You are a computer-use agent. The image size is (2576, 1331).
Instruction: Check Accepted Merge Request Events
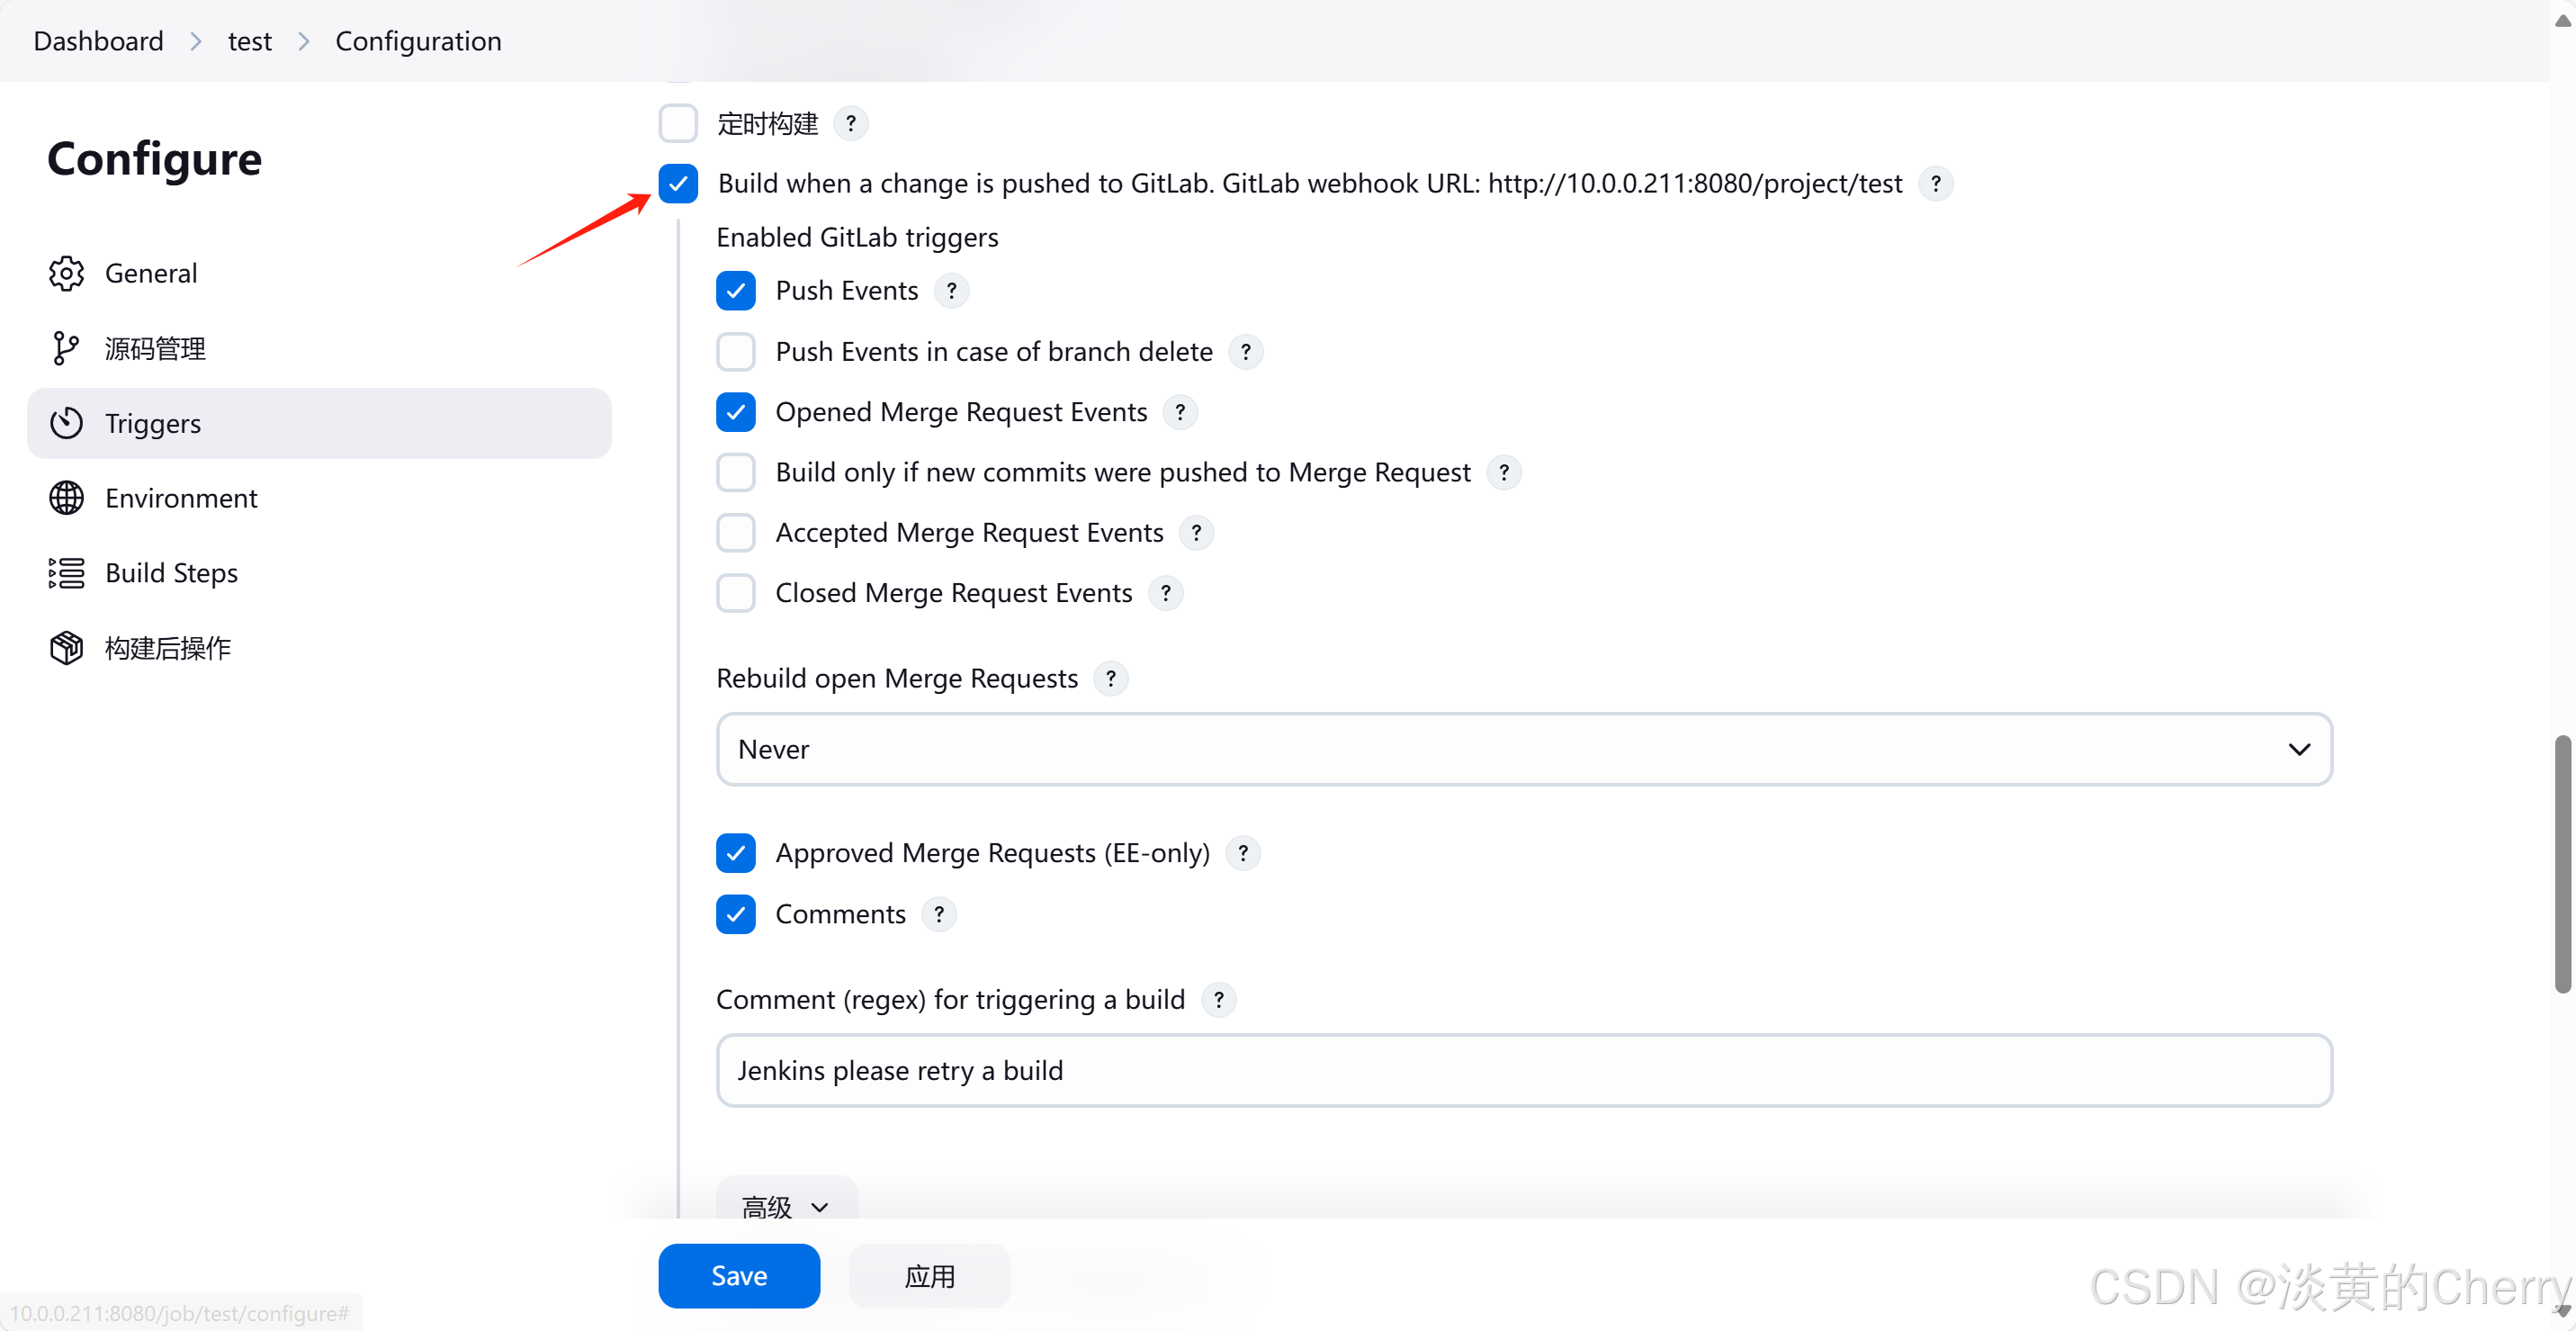pyautogui.click(x=736, y=533)
